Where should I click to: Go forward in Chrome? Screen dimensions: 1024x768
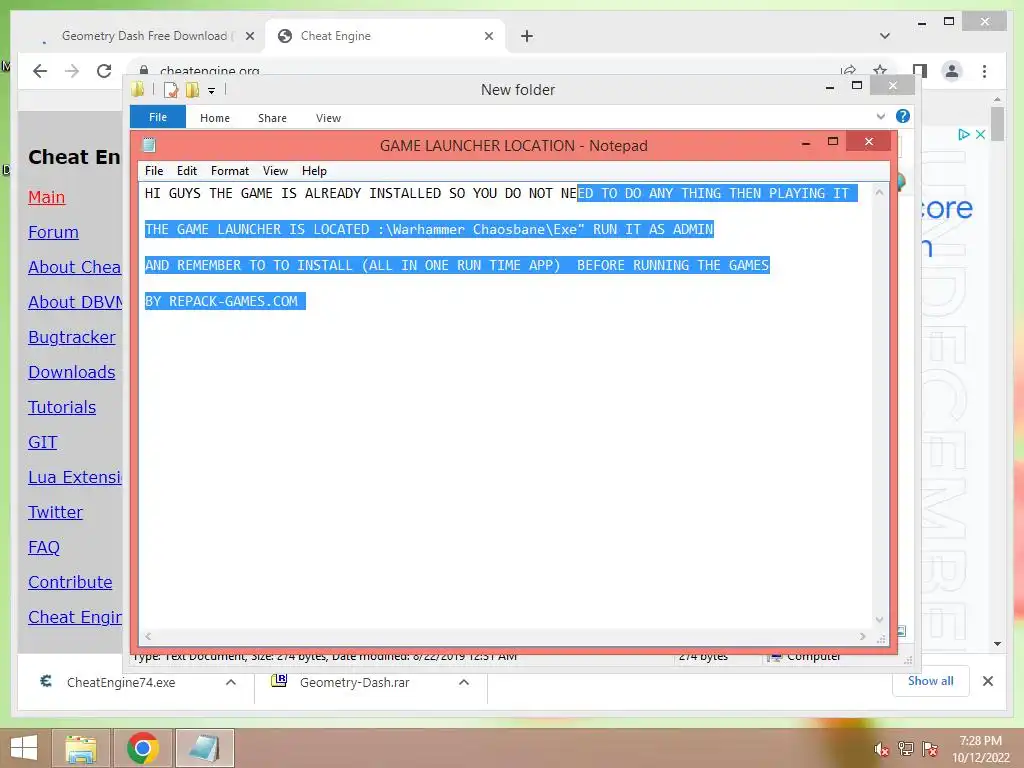72,71
